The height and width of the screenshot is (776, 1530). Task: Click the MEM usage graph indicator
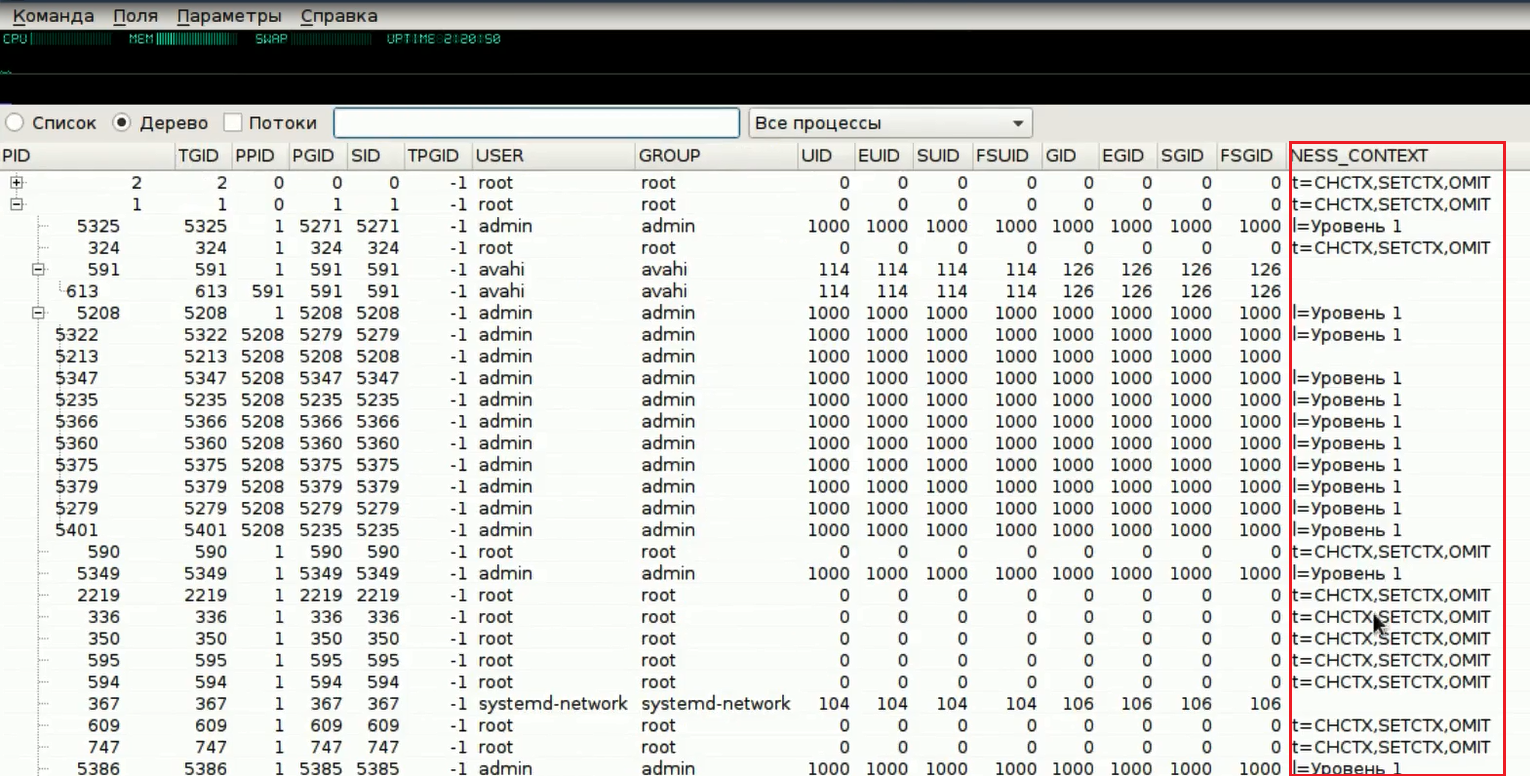(x=182, y=39)
